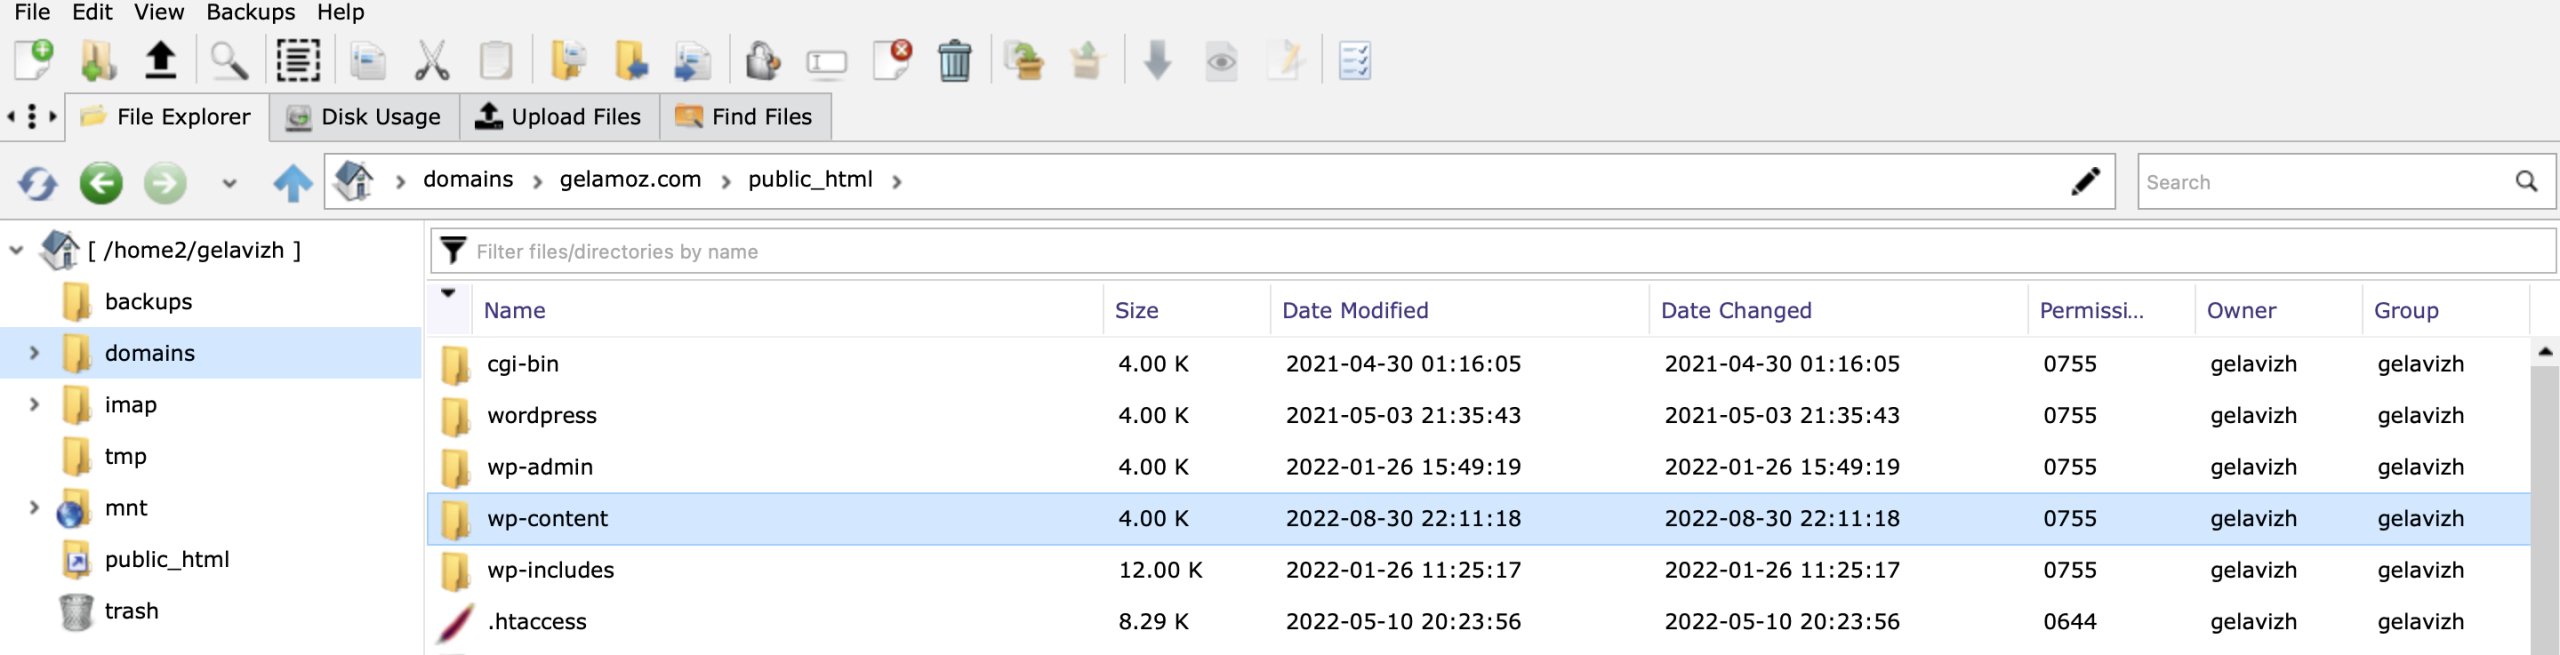The image size is (2560, 655).
Task: Click the Extract archive box icon
Action: pos(1087,61)
